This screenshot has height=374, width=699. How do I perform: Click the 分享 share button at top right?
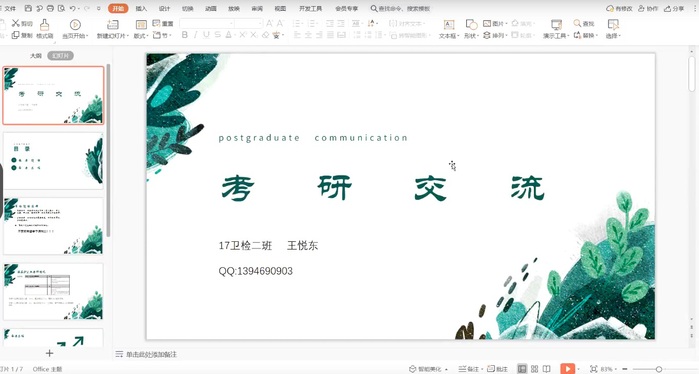tap(674, 8)
